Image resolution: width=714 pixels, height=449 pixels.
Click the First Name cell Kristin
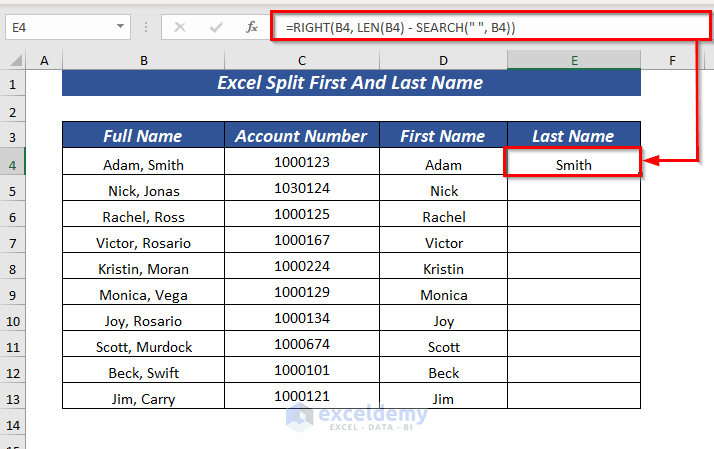pos(444,268)
